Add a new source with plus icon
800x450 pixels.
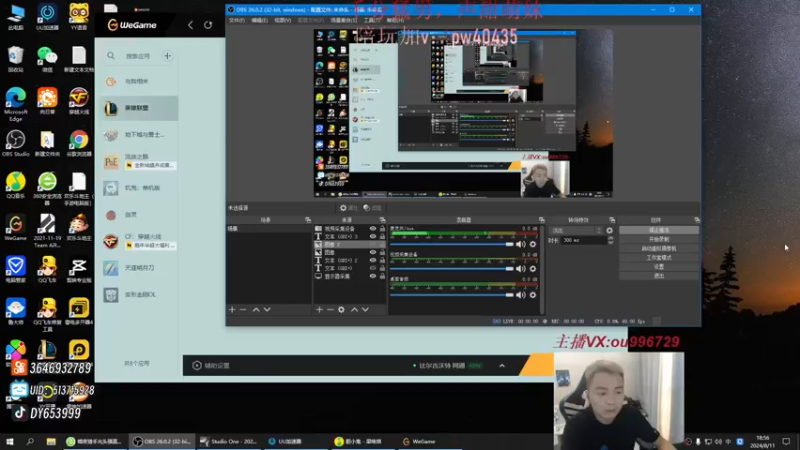(319, 309)
